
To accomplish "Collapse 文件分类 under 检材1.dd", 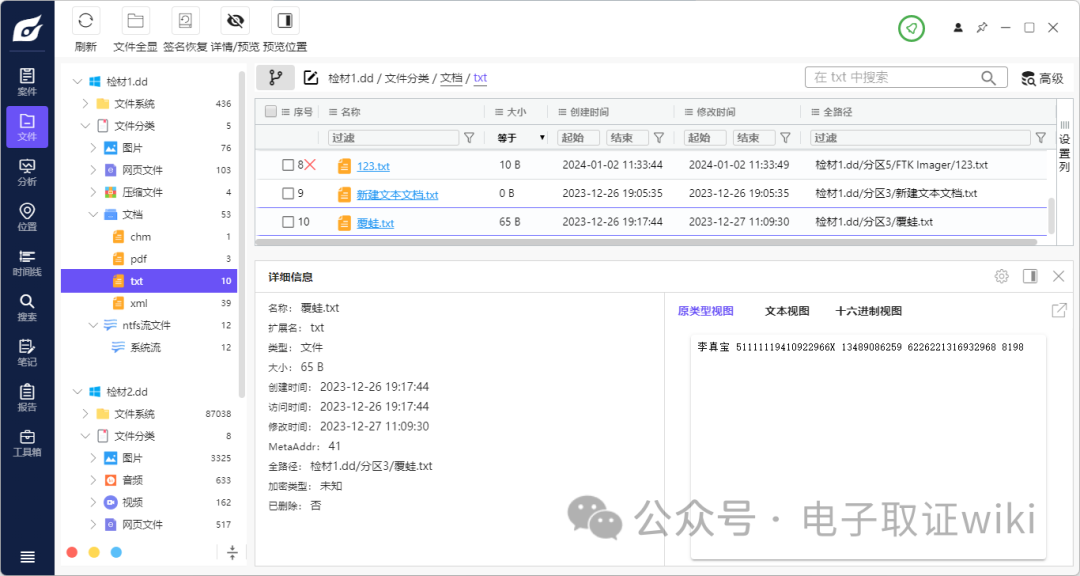I will tap(85, 126).
